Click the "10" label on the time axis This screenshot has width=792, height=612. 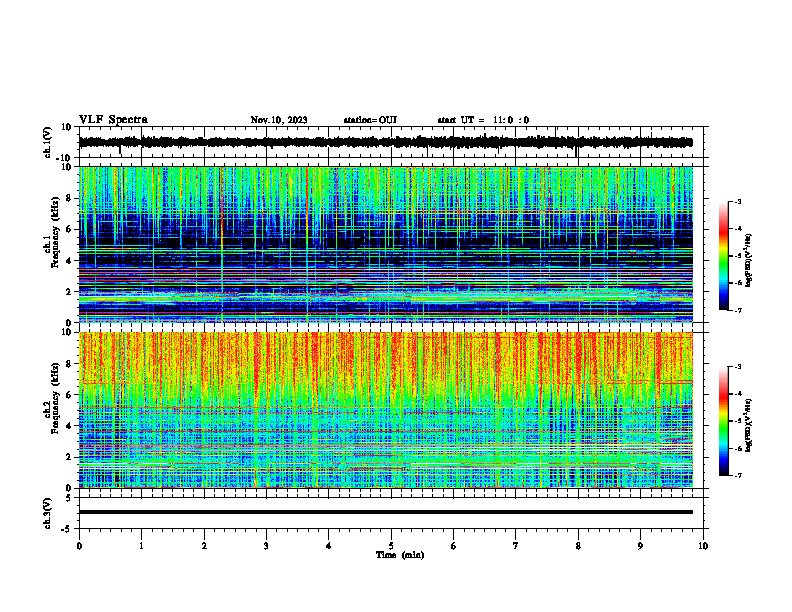click(703, 546)
